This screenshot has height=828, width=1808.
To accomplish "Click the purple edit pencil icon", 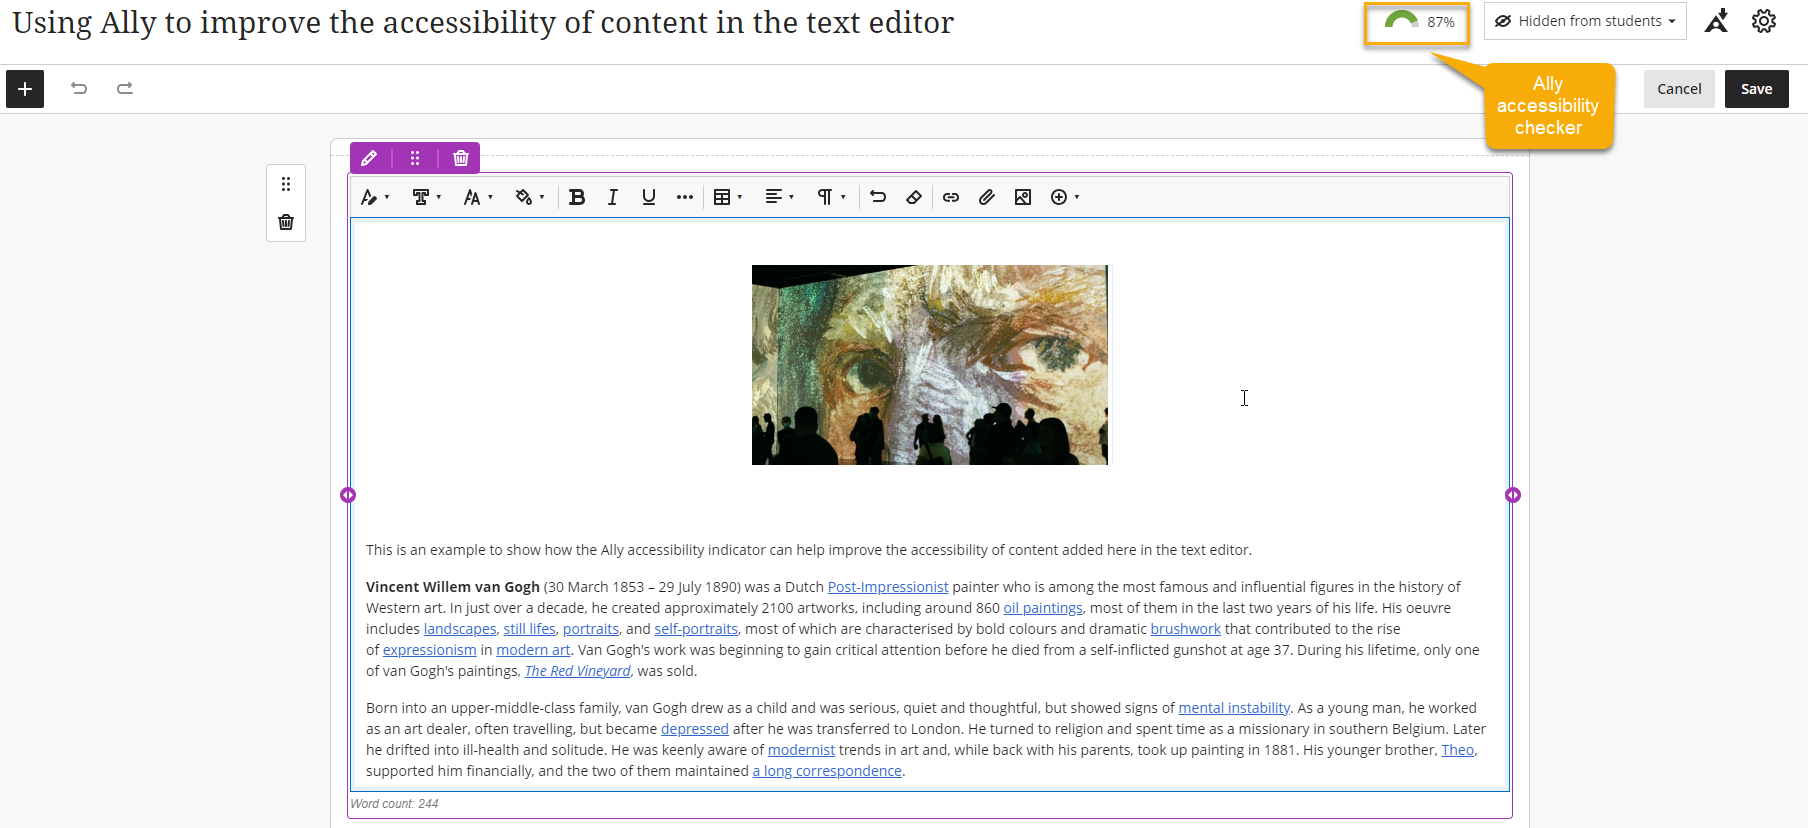I will [369, 158].
